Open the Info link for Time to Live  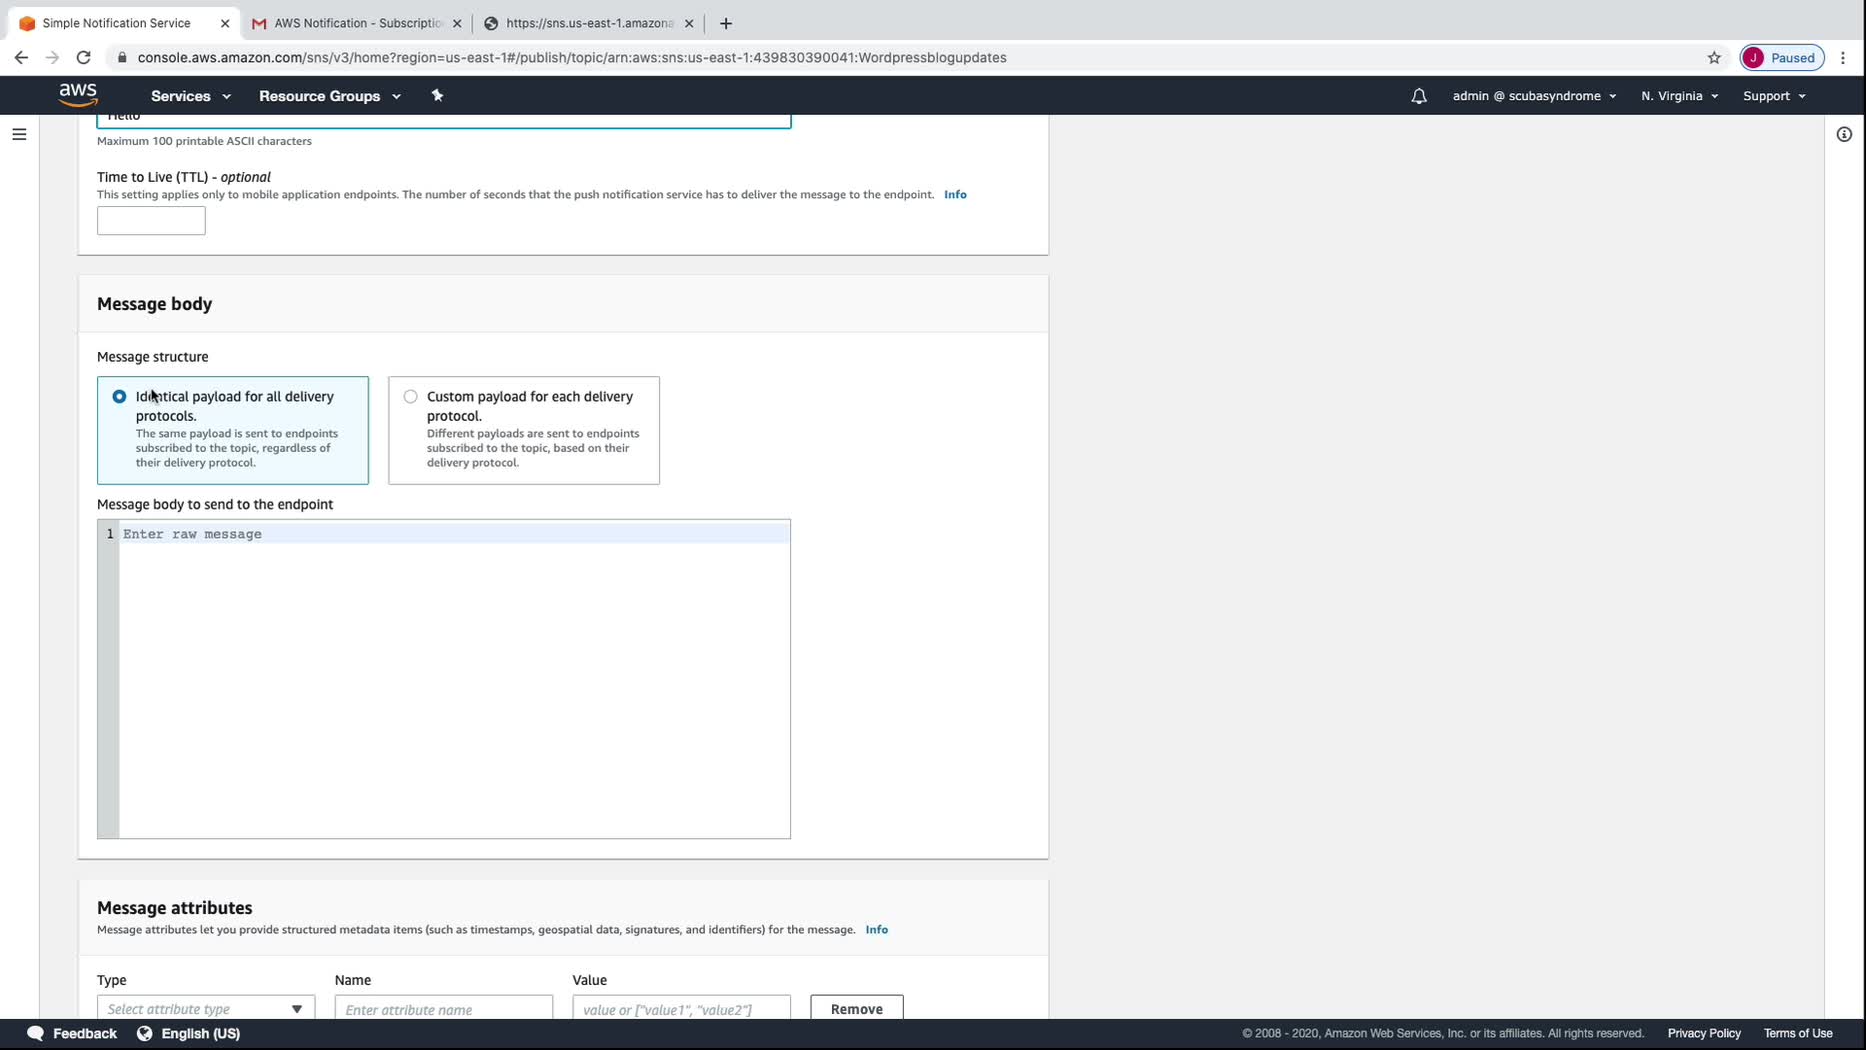coord(955,194)
